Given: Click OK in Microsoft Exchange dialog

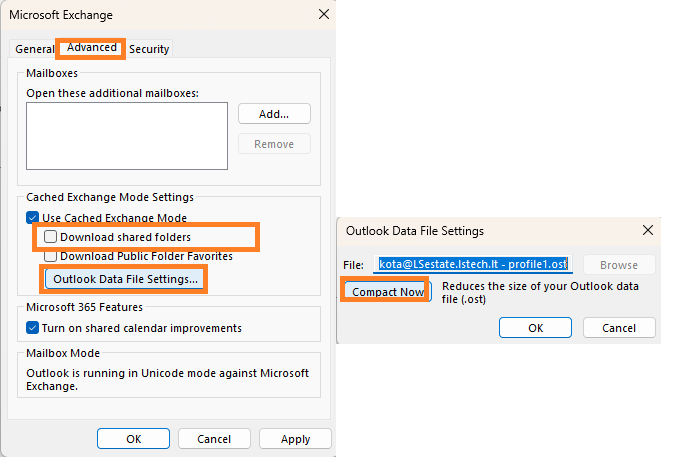Looking at the screenshot, I should click(x=133, y=439).
